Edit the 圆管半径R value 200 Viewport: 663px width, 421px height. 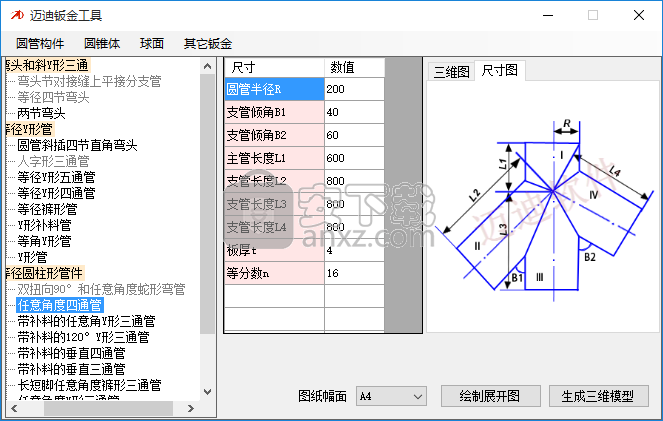click(354, 89)
